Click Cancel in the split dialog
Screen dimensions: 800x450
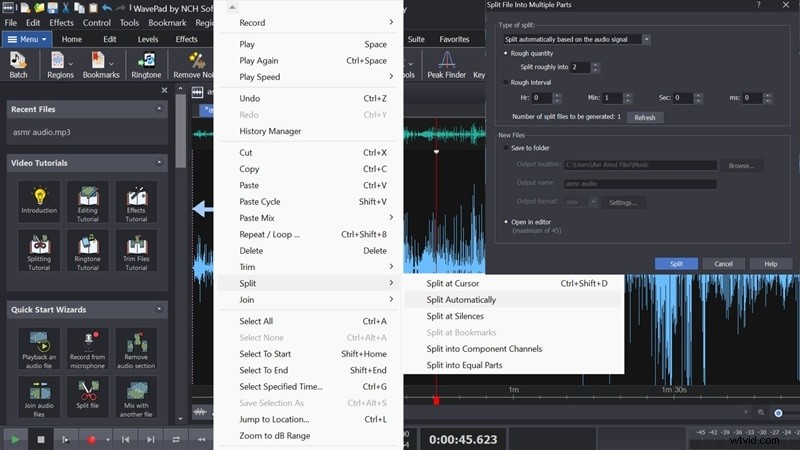723,264
